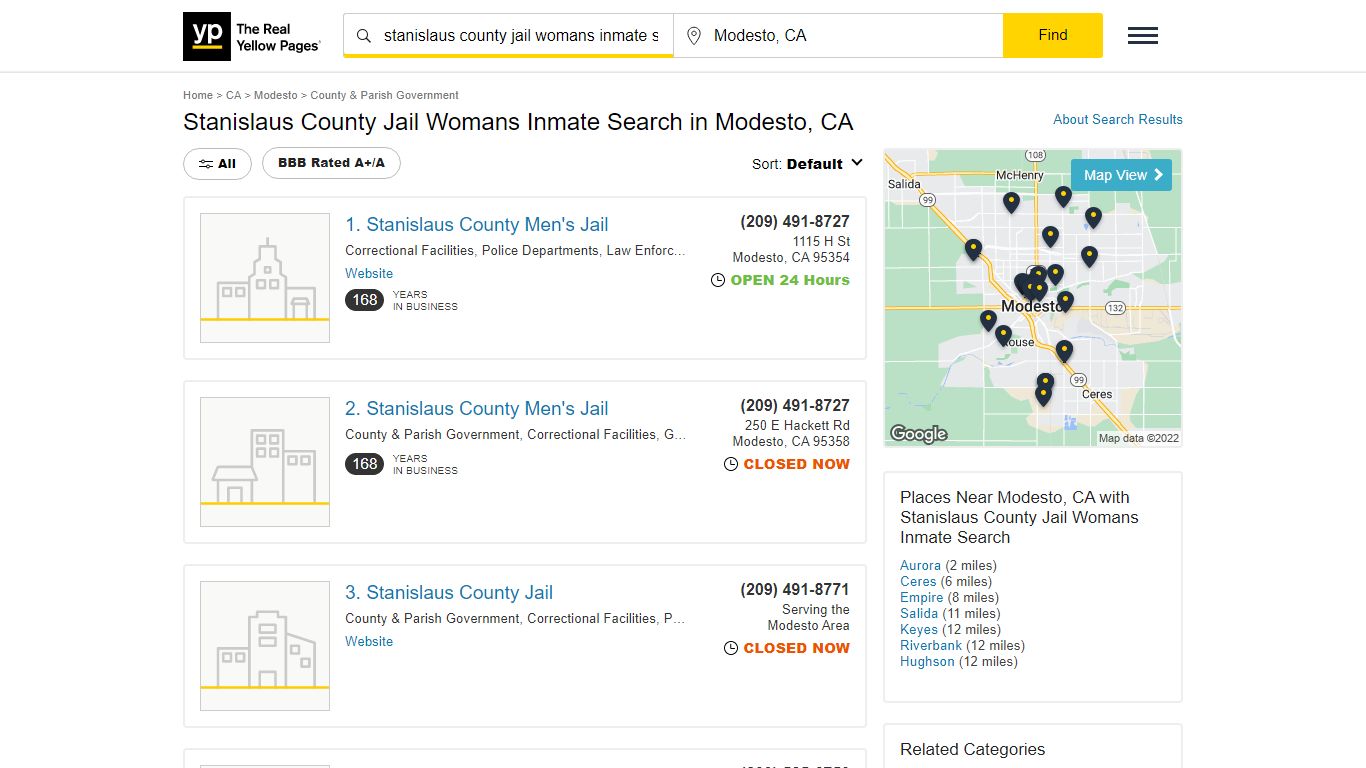Click phone number on the 1115 H St listing
Screen dimensions: 1366x768
795,222
